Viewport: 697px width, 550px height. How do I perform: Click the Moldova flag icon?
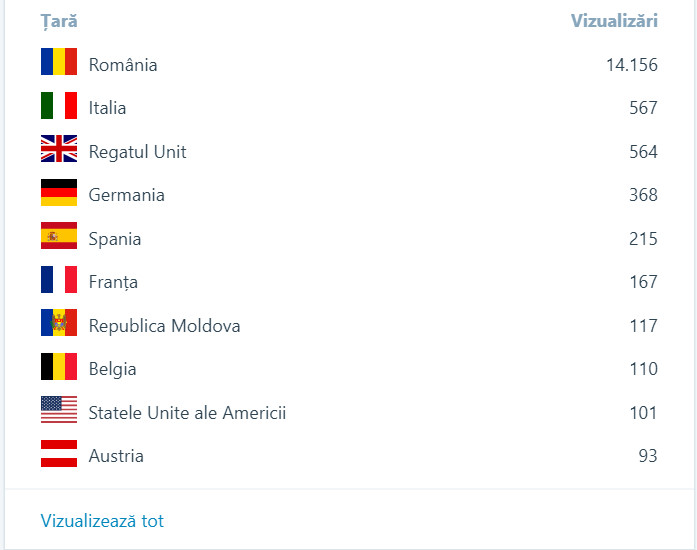pyautogui.click(x=59, y=324)
